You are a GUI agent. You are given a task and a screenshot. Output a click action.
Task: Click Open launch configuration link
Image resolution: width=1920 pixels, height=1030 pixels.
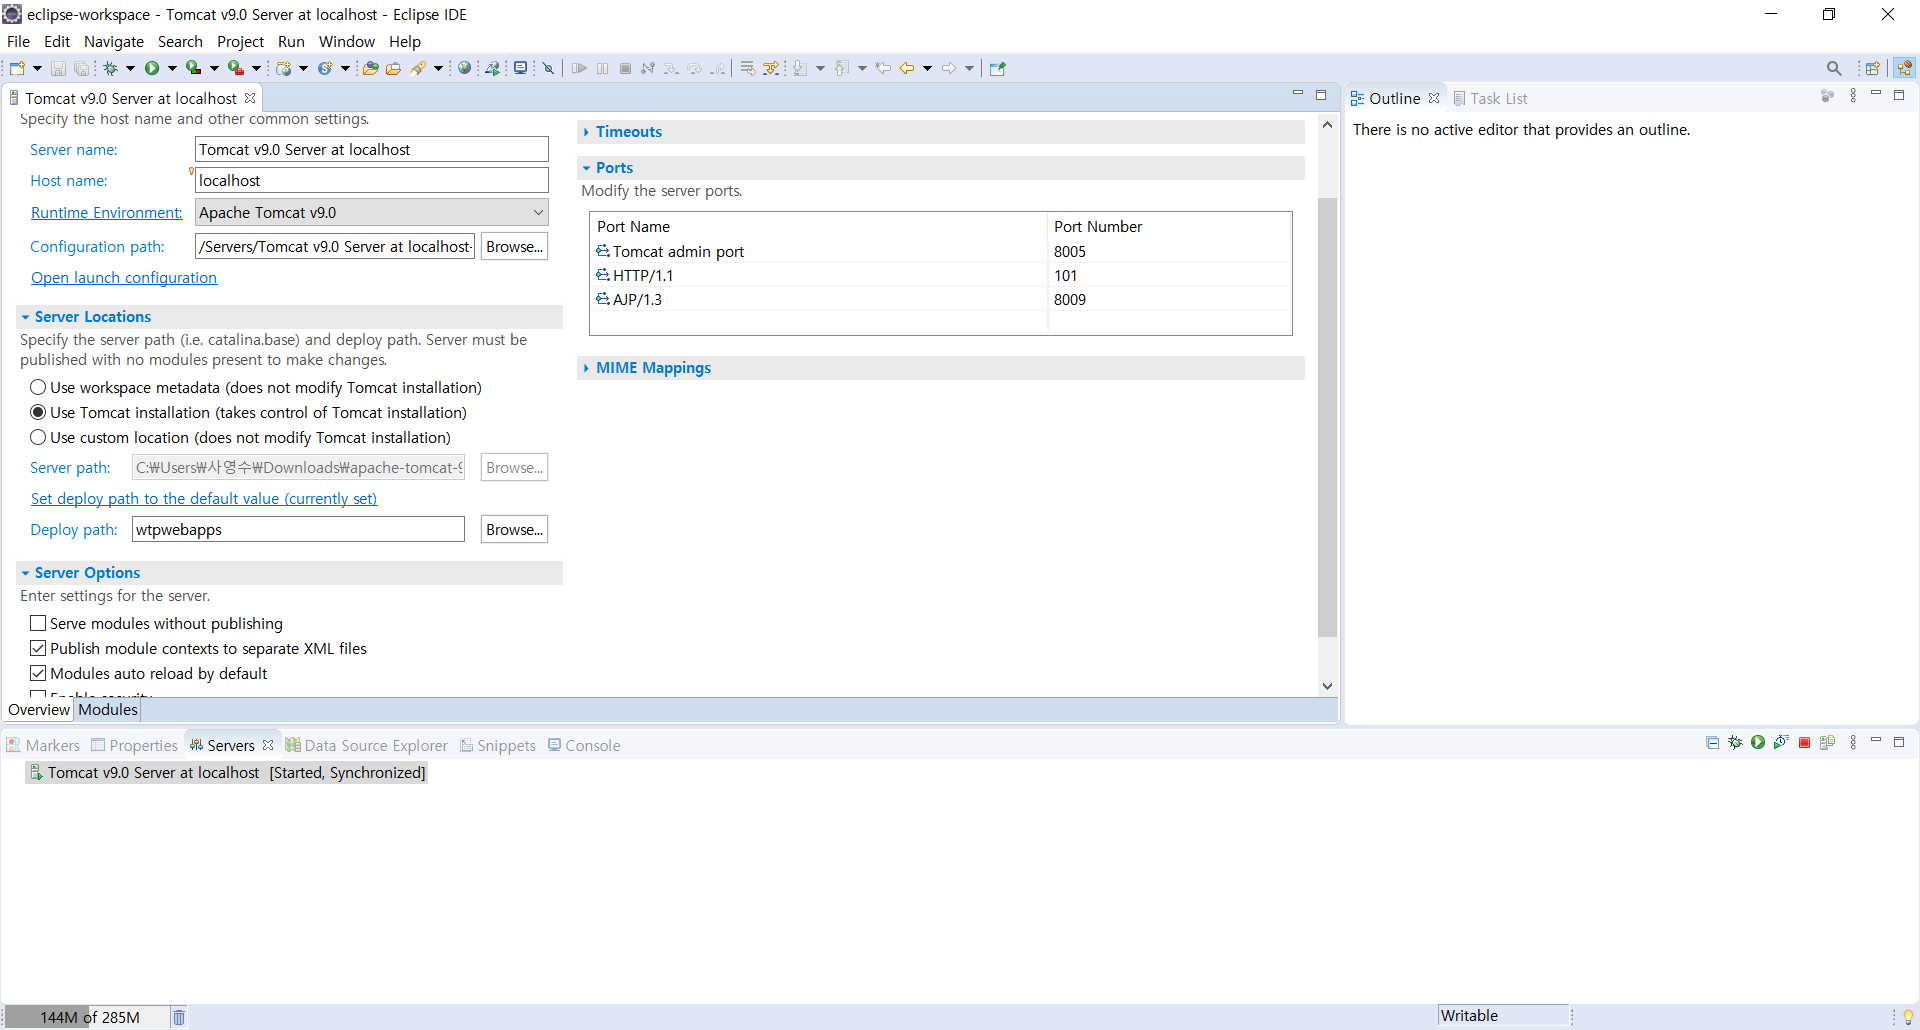point(124,277)
